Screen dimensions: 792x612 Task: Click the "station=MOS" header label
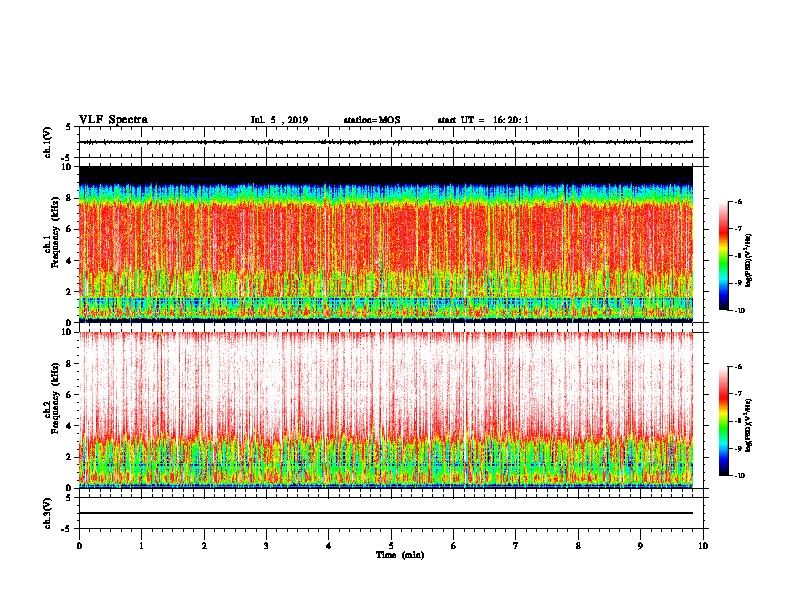pyautogui.click(x=372, y=120)
